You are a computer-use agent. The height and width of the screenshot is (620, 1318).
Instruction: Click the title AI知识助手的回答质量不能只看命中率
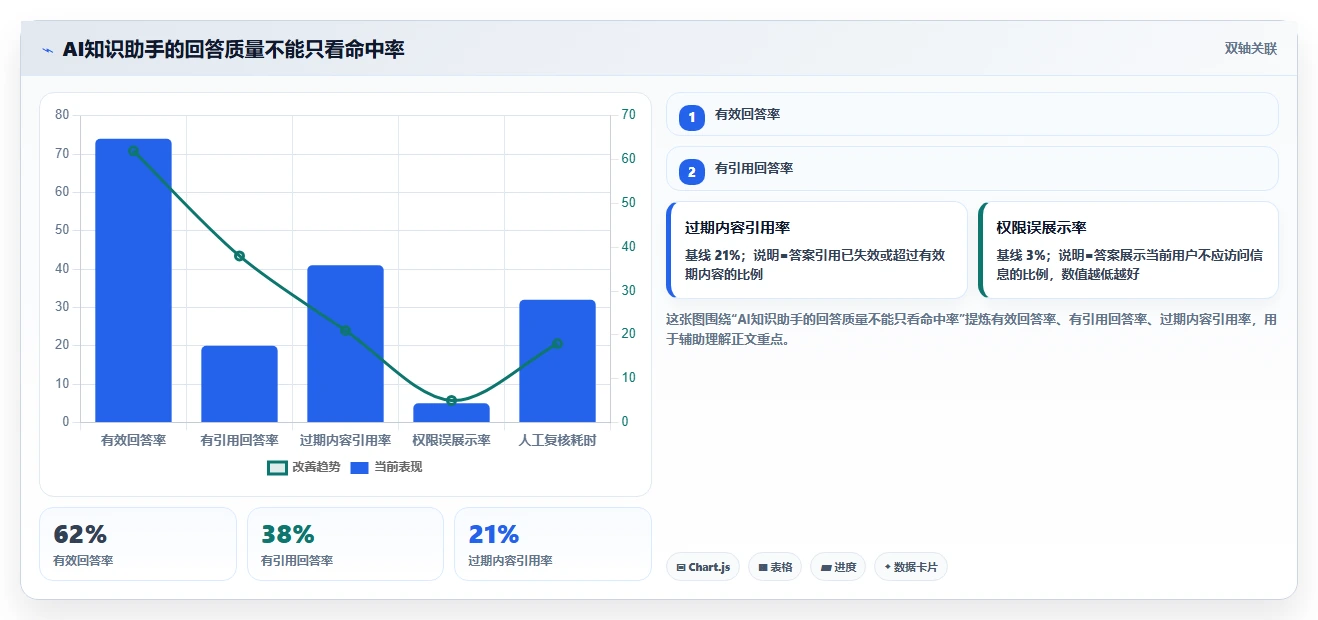(x=233, y=49)
